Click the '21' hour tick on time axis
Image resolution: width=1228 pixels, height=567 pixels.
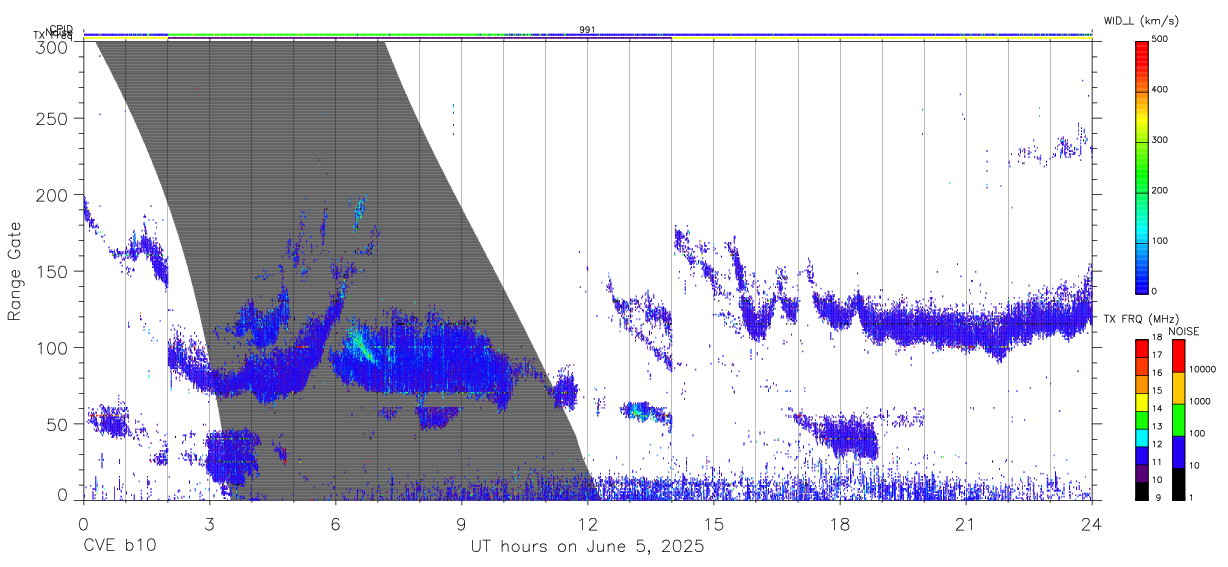pos(966,524)
